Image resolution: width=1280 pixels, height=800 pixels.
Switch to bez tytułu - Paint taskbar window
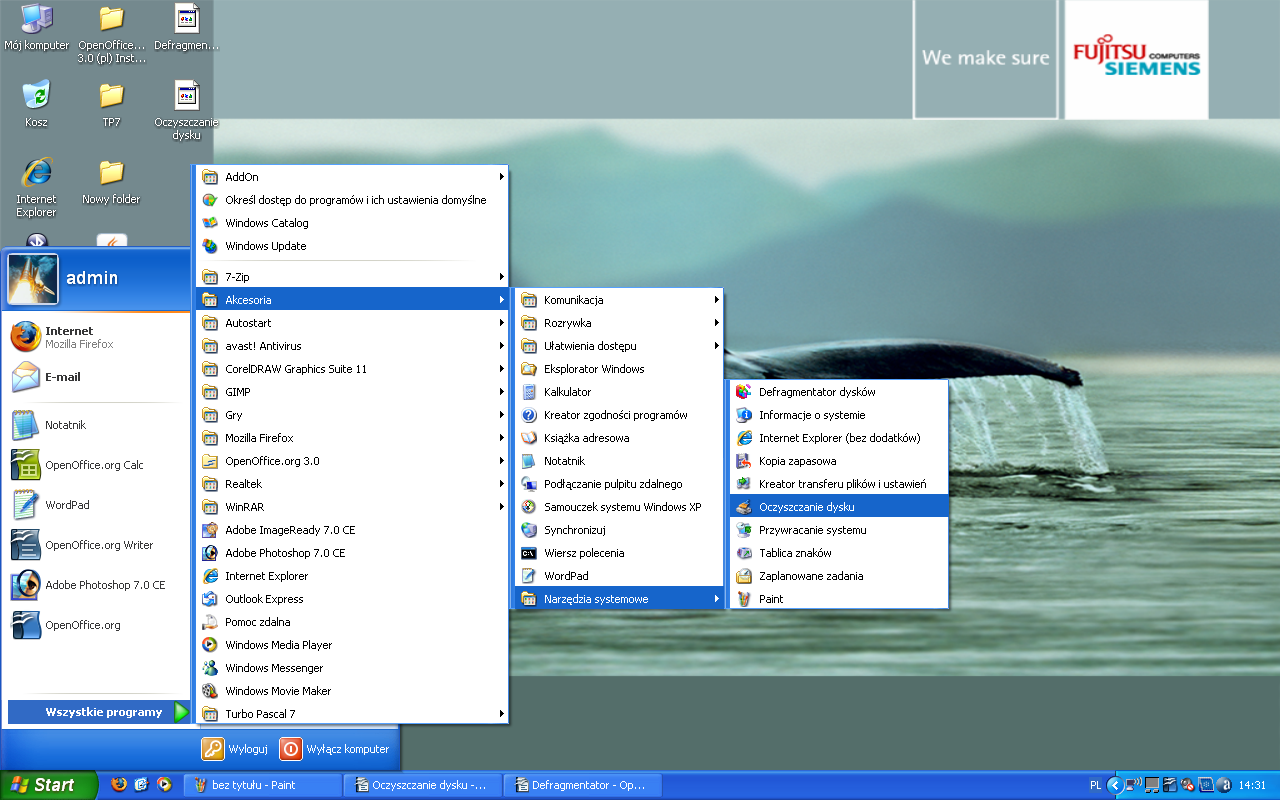pos(263,785)
